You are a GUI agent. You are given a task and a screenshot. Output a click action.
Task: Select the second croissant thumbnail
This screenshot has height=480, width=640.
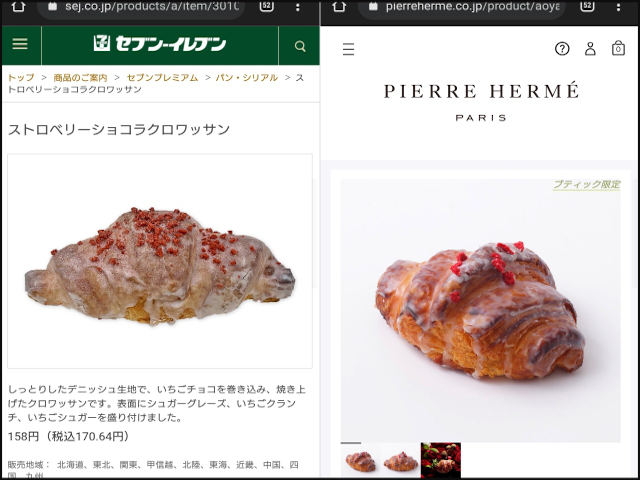point(401,461)
